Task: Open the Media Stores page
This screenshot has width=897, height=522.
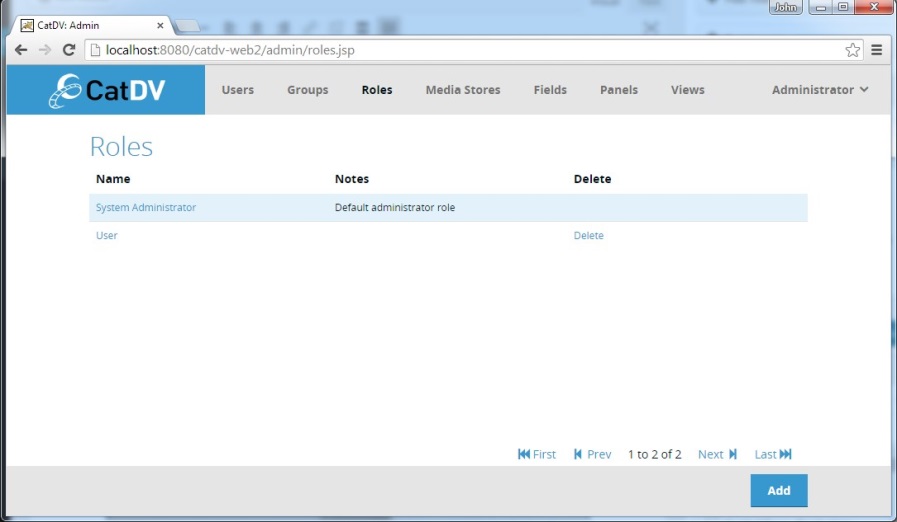Action: pos(463,90)
